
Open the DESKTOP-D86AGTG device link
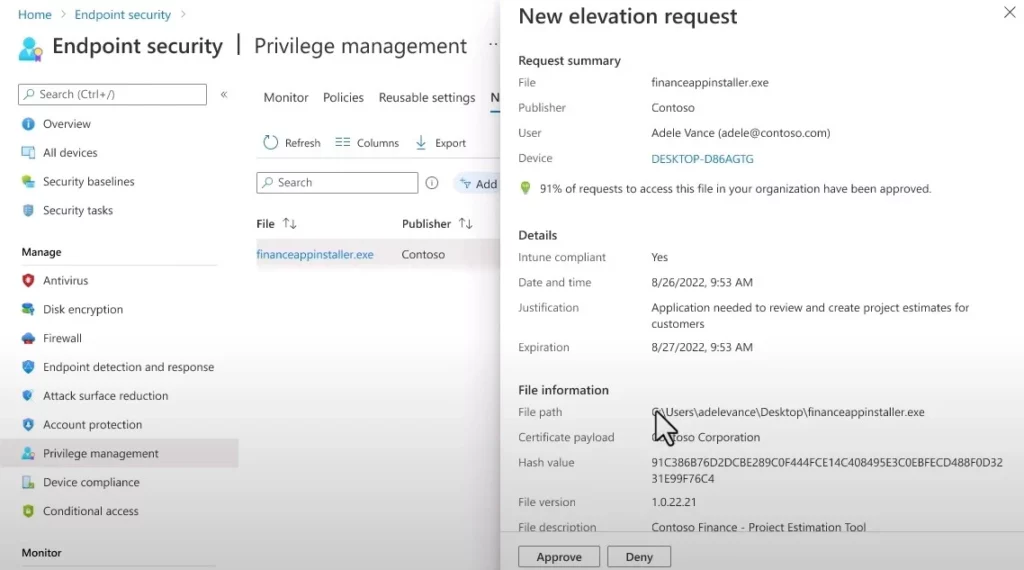click(702, 159)
